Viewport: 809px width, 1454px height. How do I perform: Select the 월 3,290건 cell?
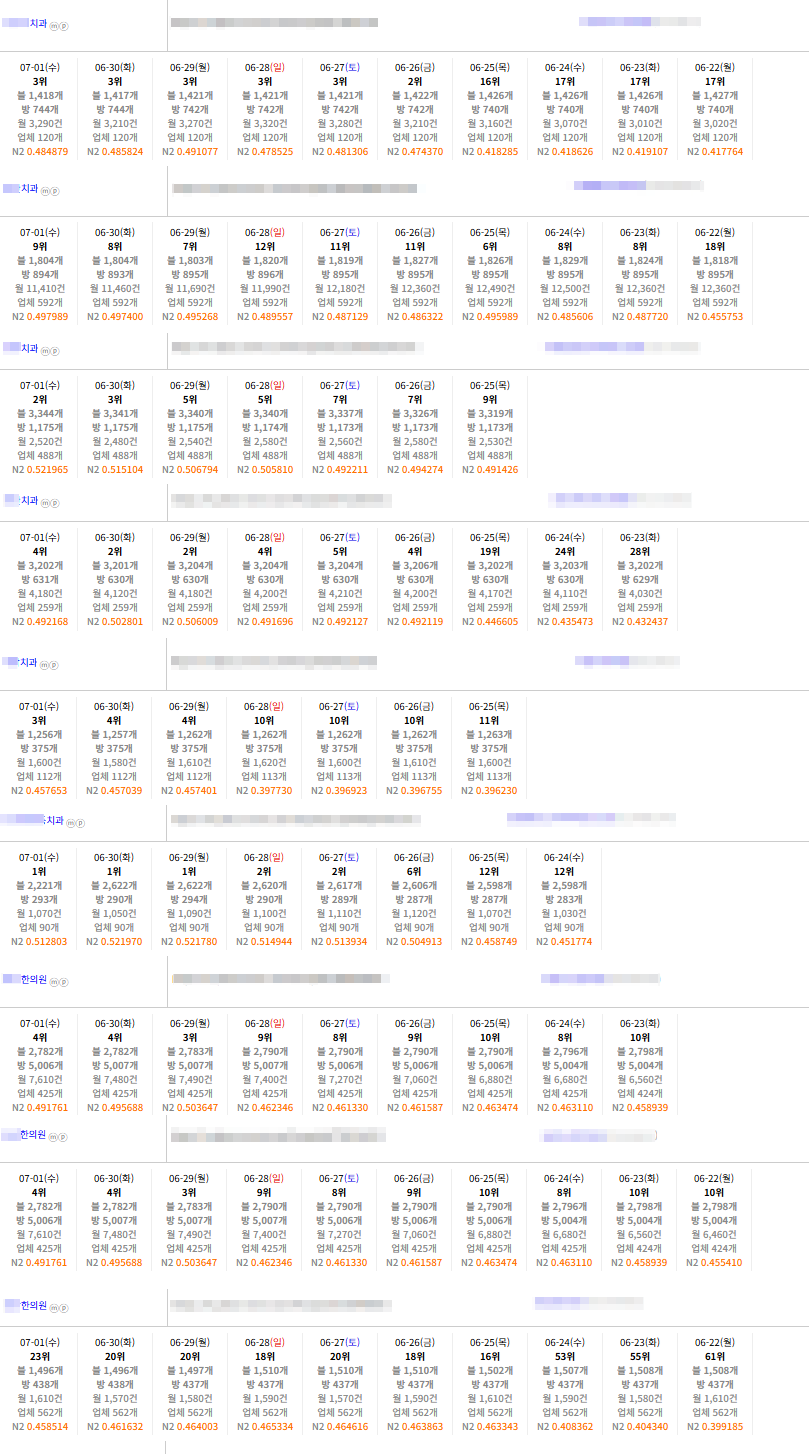pos(40,124)
